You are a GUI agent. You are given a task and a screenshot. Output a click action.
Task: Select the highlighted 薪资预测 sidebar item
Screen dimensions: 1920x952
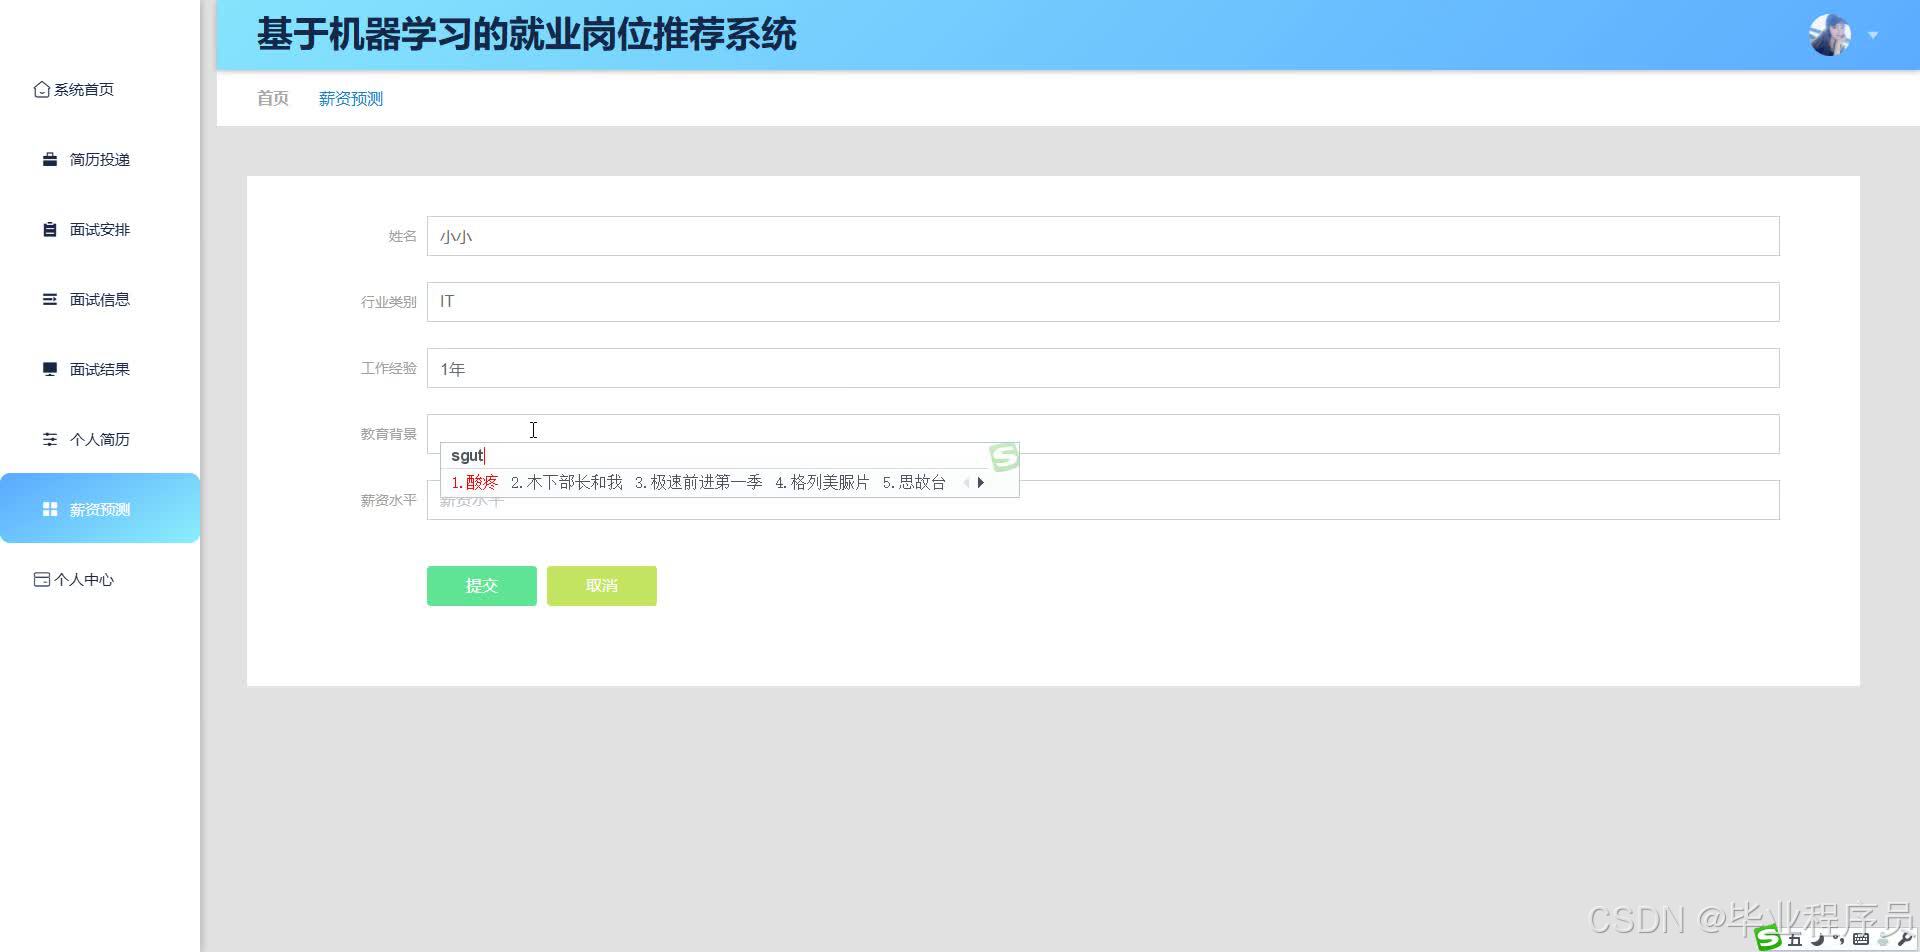point(100,509)
